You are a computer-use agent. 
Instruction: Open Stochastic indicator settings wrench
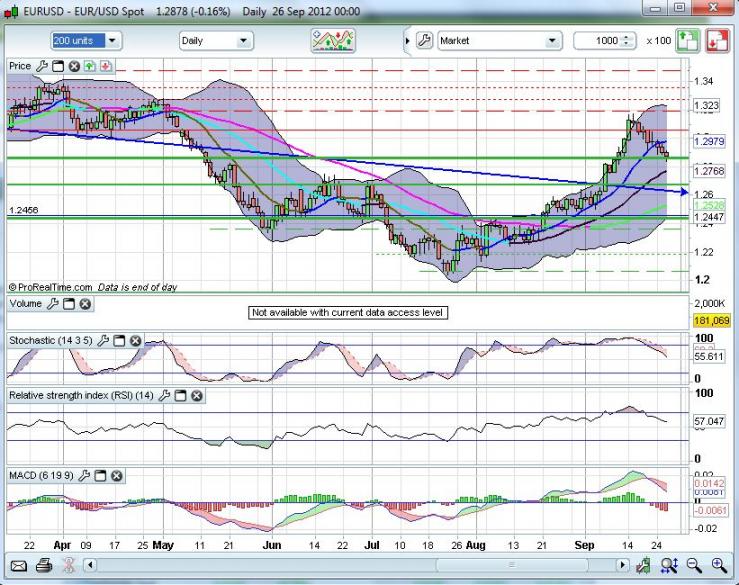pos(103,340)
